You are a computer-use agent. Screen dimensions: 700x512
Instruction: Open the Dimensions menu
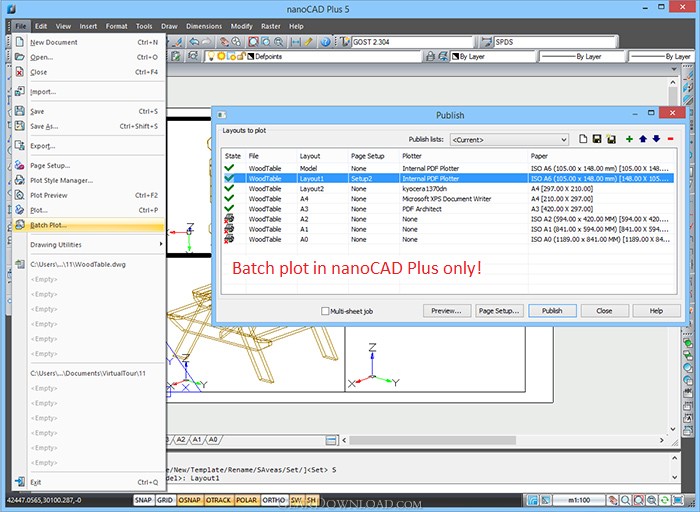click(204, 26)
